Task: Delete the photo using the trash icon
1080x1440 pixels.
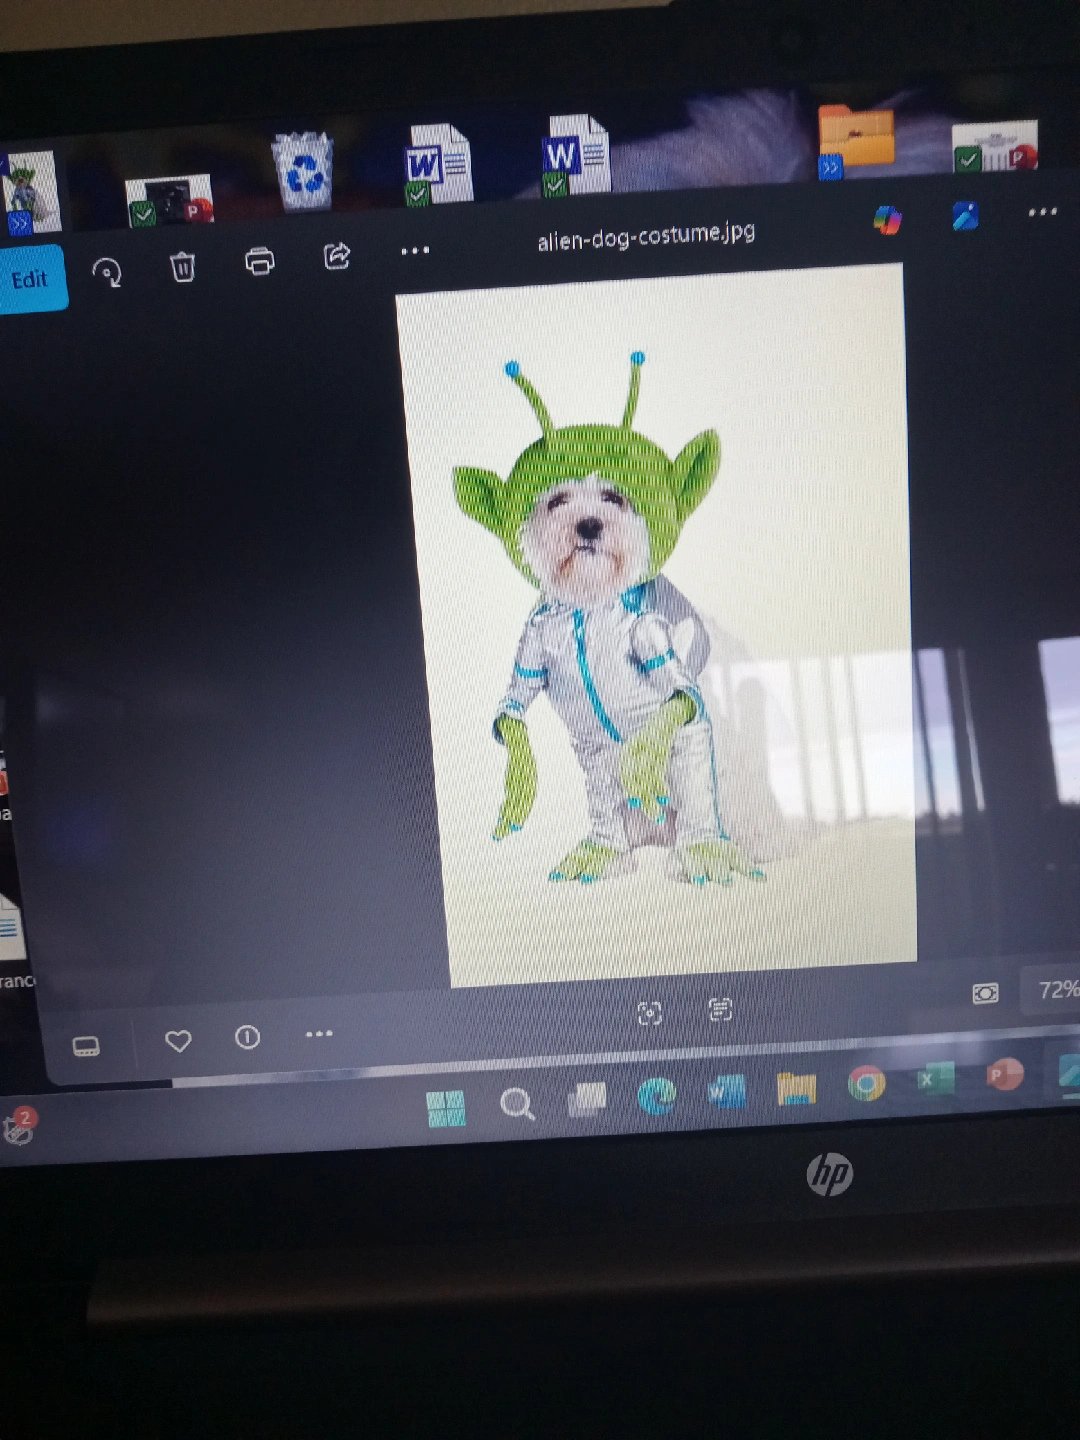Action: [182, 267]
